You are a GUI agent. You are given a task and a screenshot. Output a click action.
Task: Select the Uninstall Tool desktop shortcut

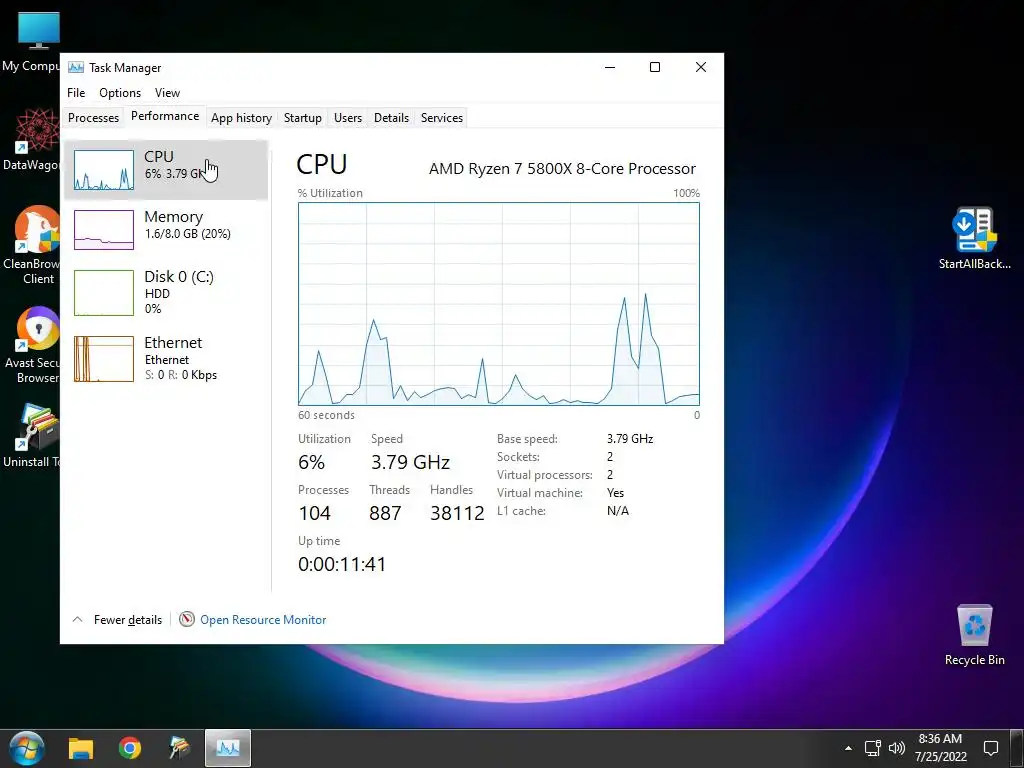click(31, 436)
